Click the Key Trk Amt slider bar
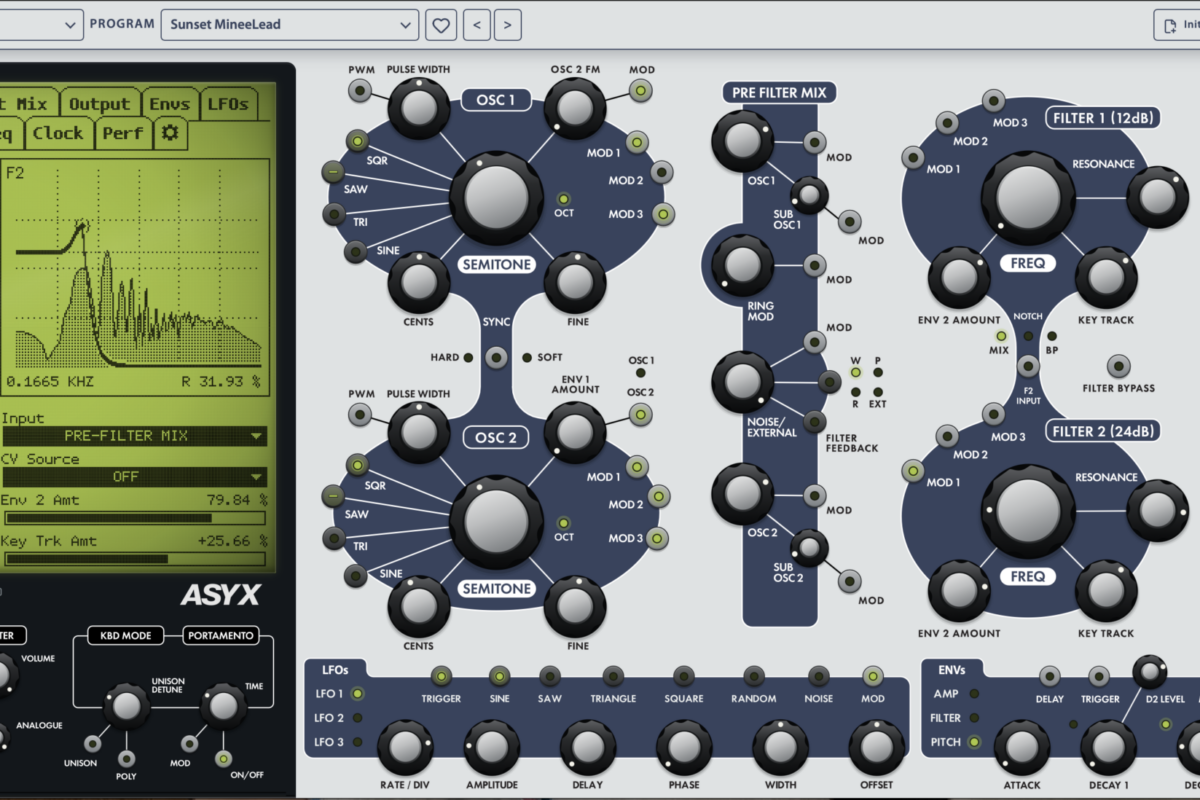The image size is (1200, 800). (134, 559)
